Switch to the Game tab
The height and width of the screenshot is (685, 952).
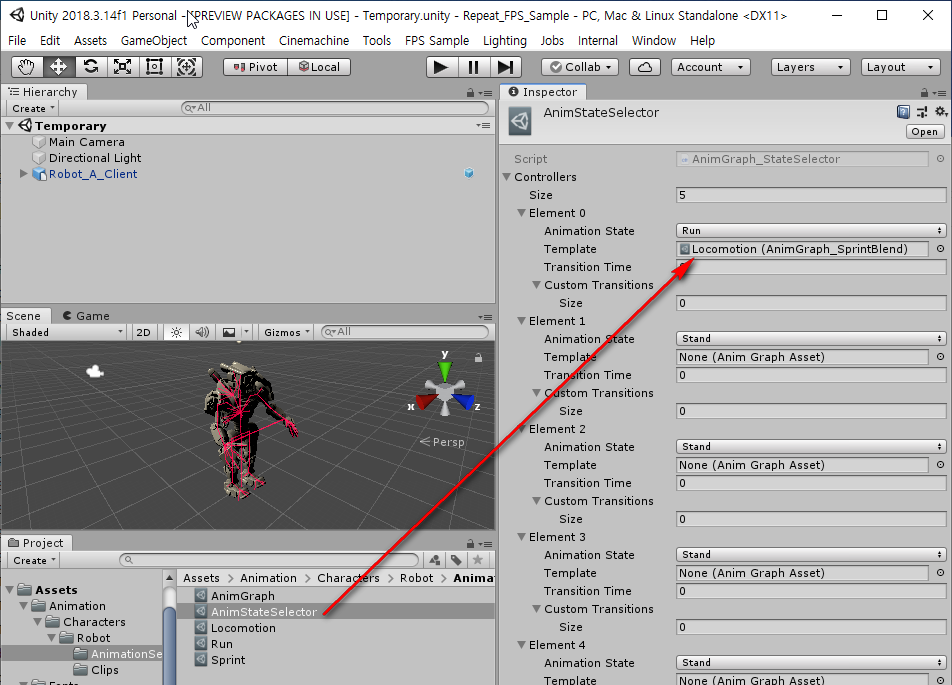click(x=86, y=316)
